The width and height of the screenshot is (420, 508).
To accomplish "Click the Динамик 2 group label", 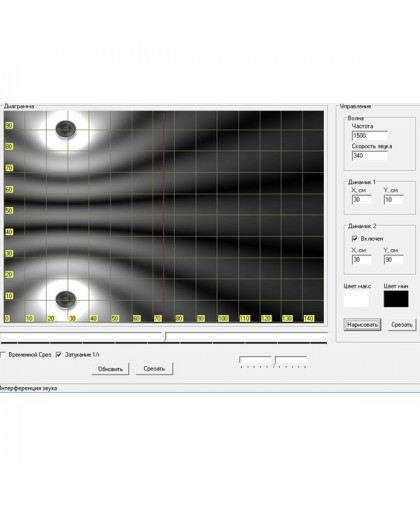I will point(362,226).
